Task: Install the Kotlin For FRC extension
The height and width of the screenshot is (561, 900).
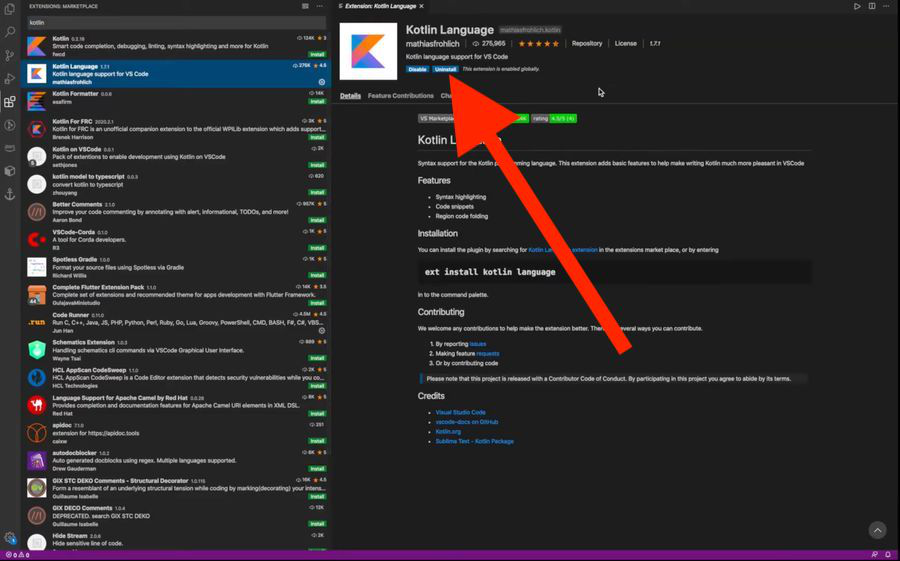Action: tap(317, 137)
